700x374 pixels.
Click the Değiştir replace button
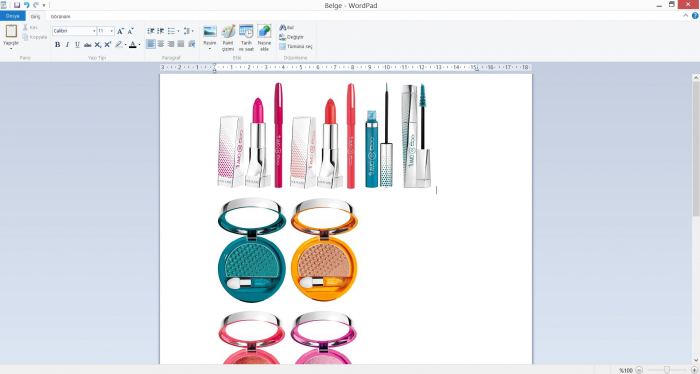click(x=292, y=37)
